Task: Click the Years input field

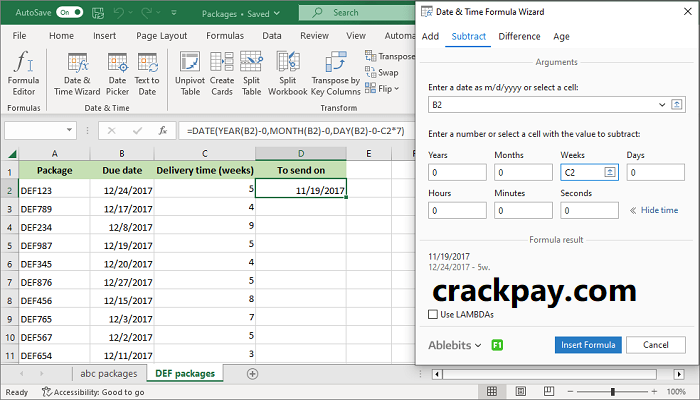Action: (x=457, y=172)
